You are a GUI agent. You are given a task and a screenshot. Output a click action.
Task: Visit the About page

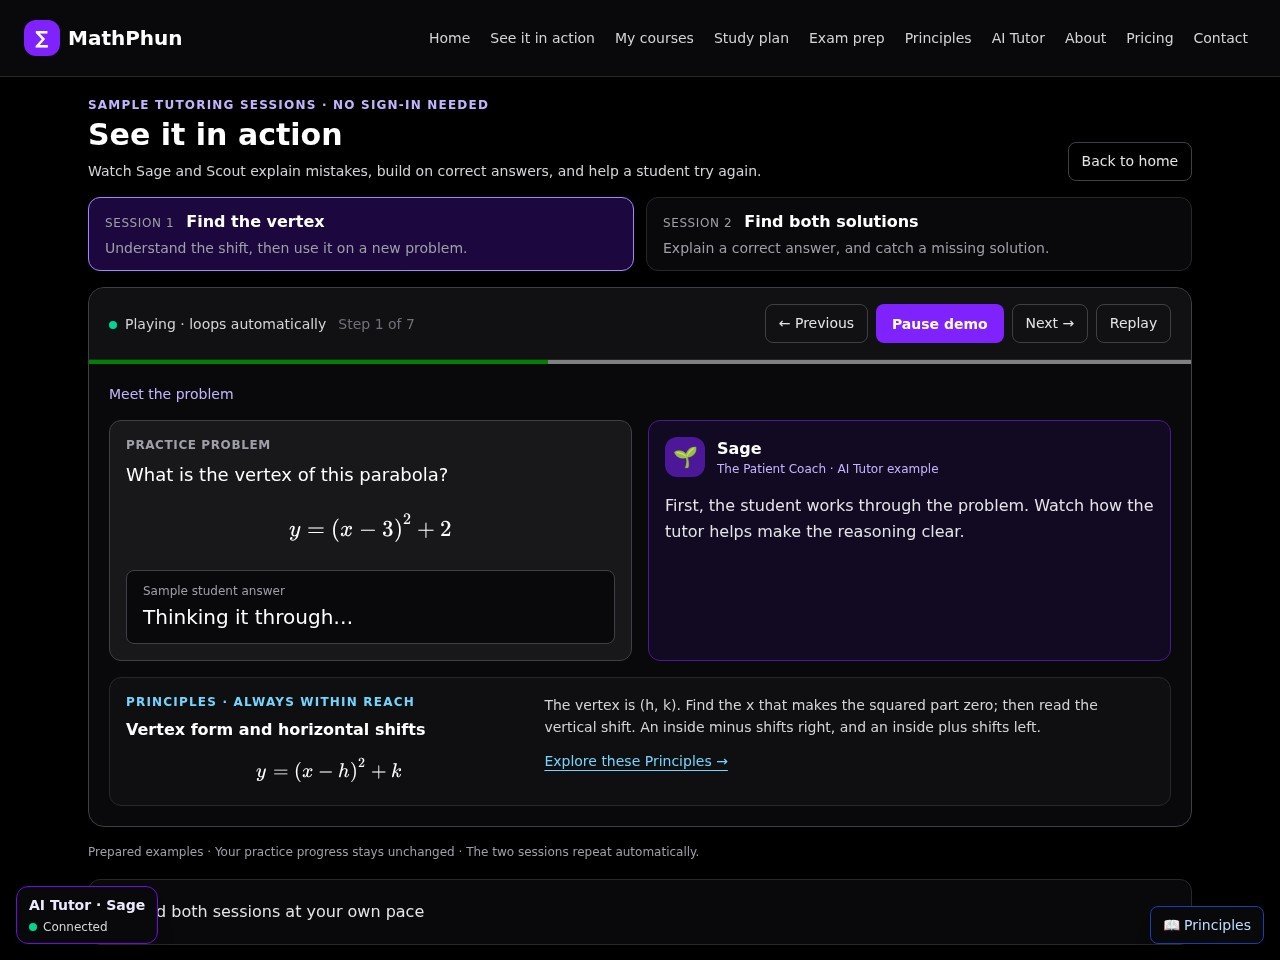click(1085, 38)
